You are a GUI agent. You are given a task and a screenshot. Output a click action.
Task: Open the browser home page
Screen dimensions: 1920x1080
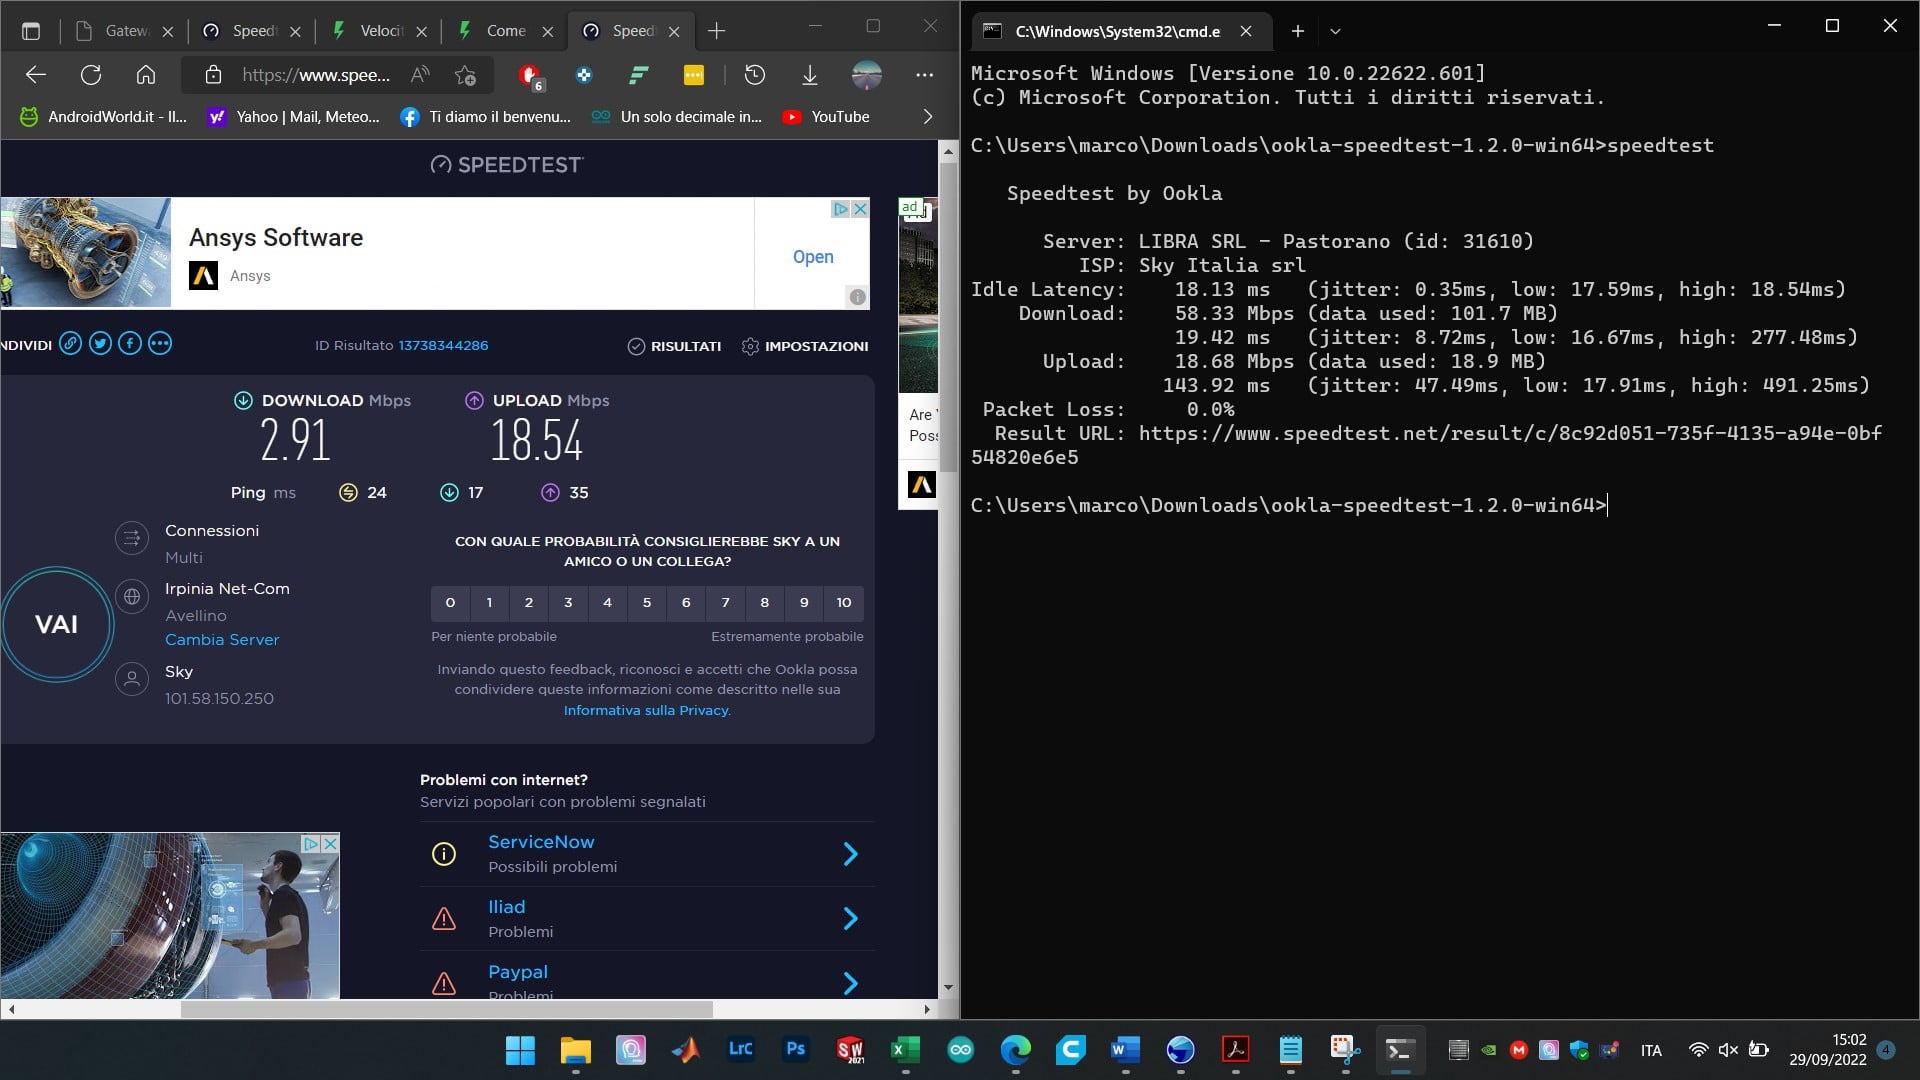(146, 75)
